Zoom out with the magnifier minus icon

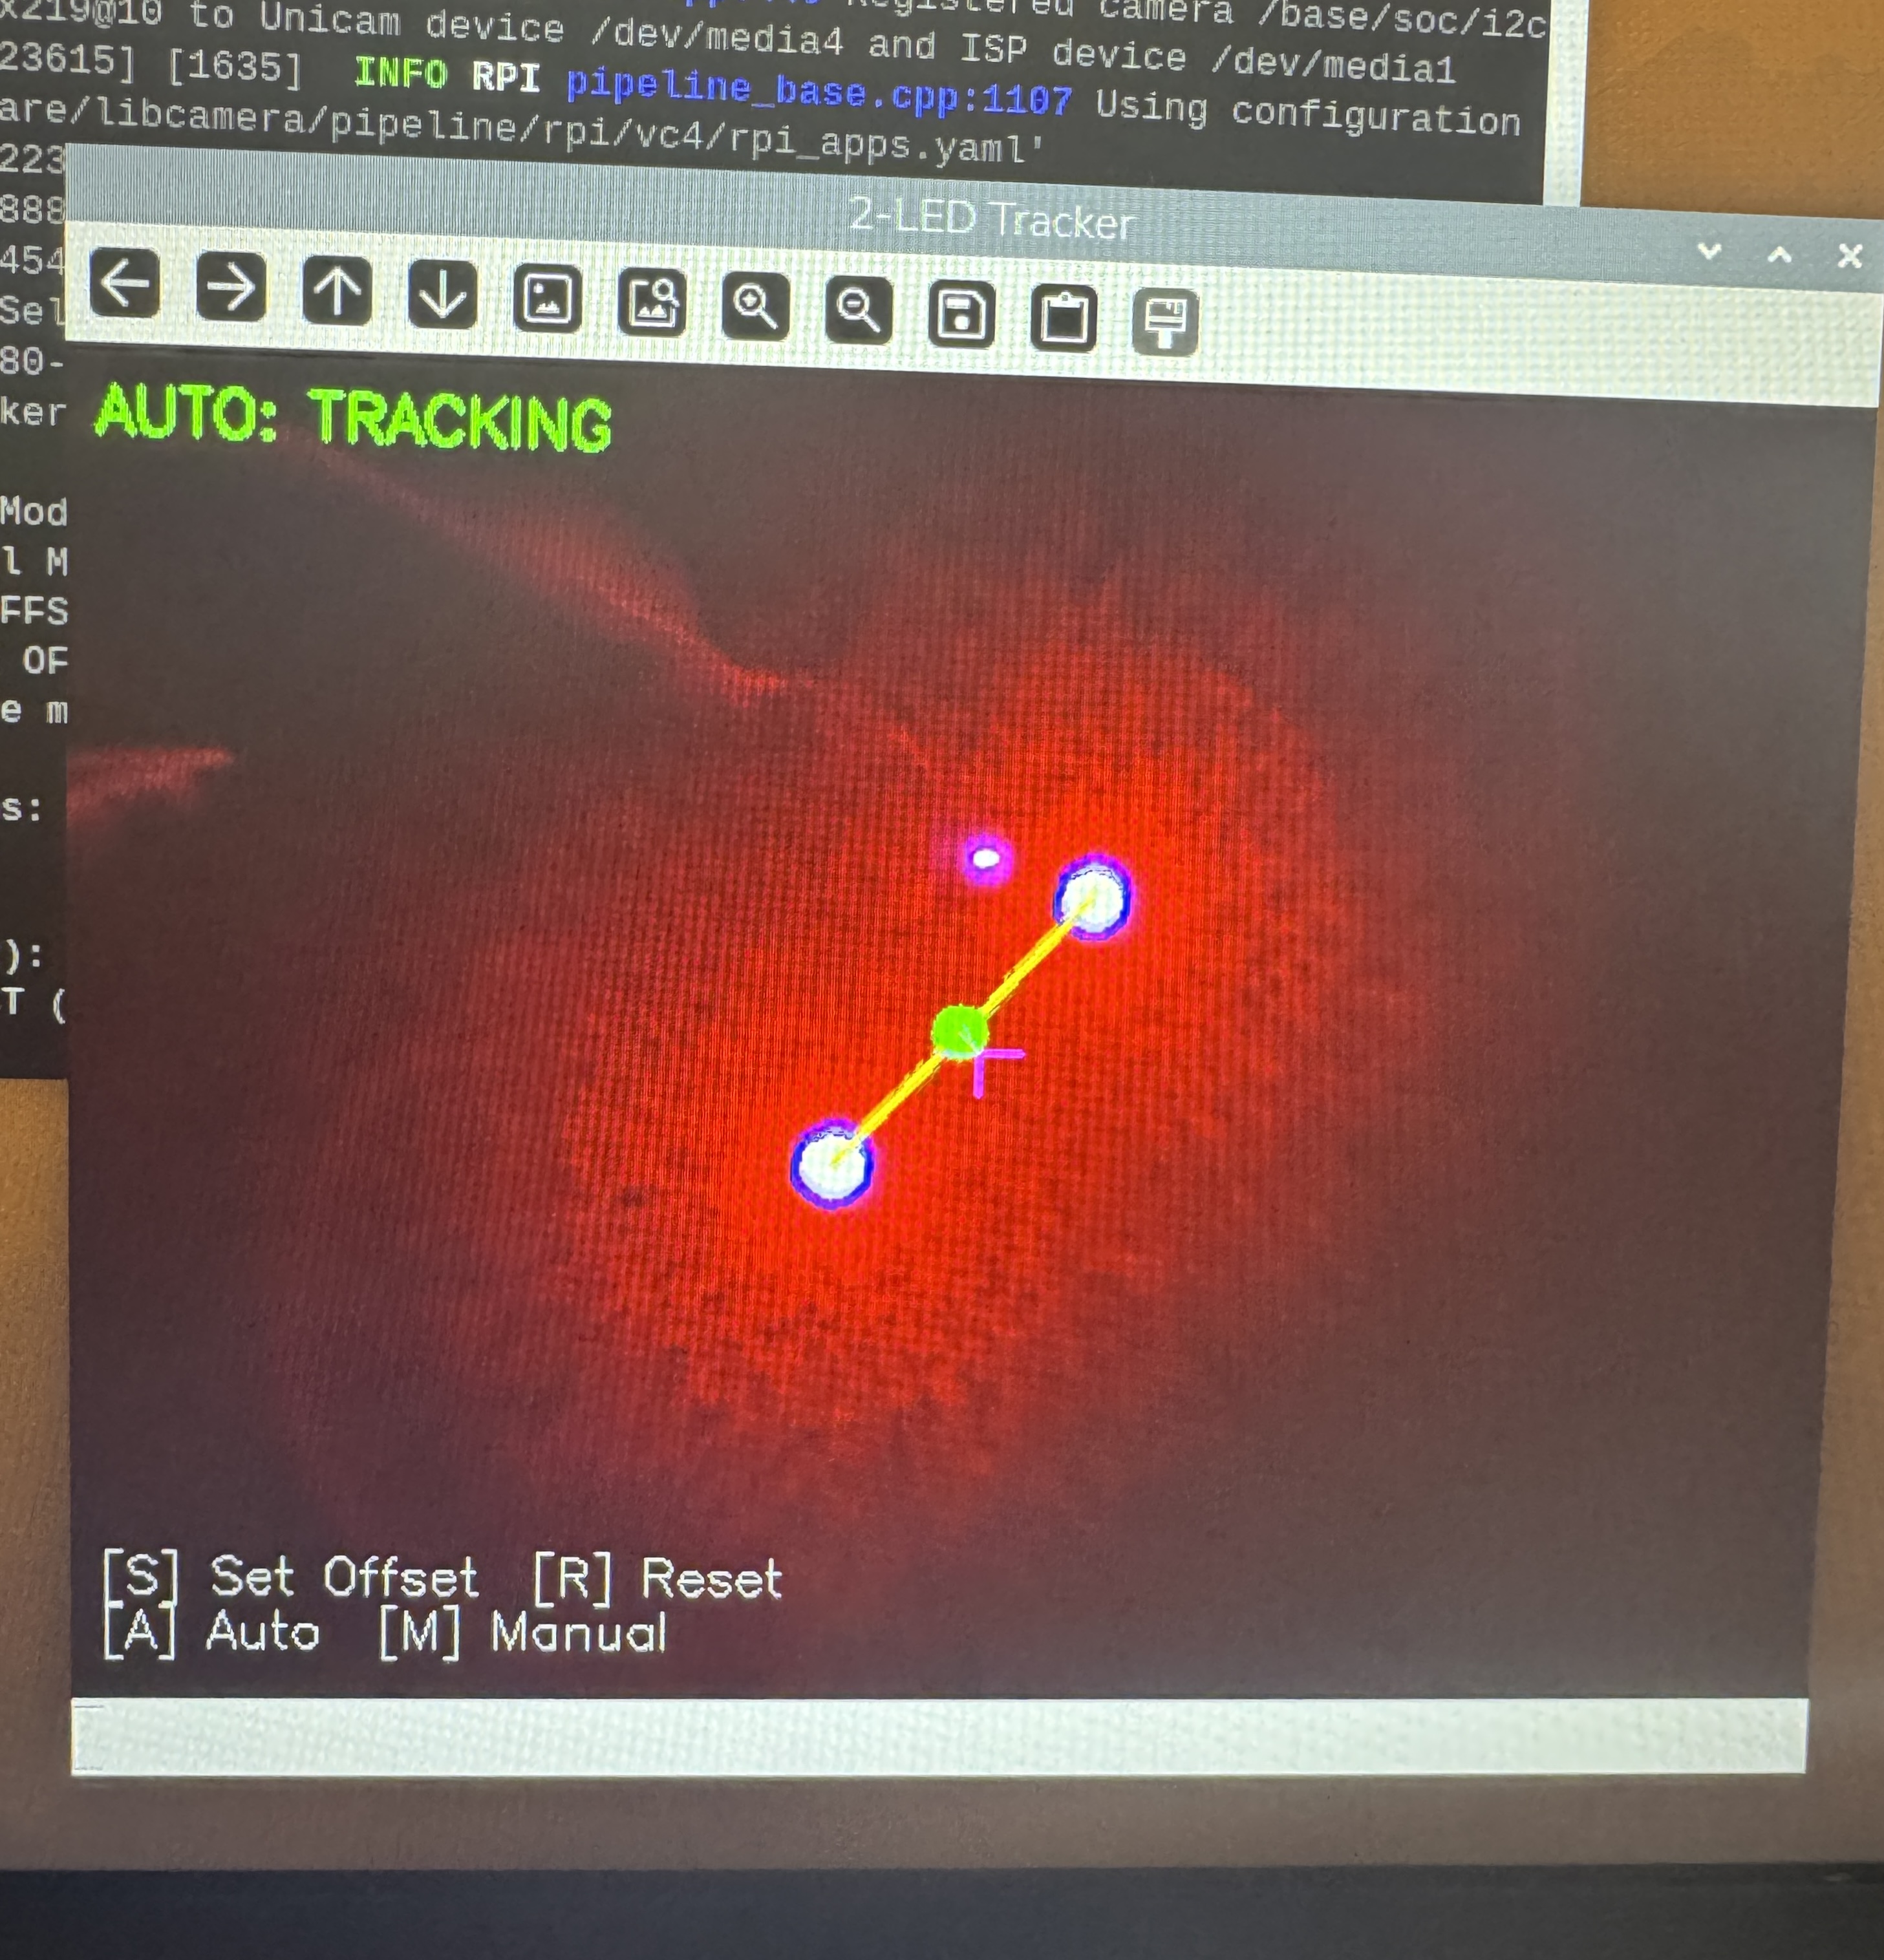[x=859, y=310]
